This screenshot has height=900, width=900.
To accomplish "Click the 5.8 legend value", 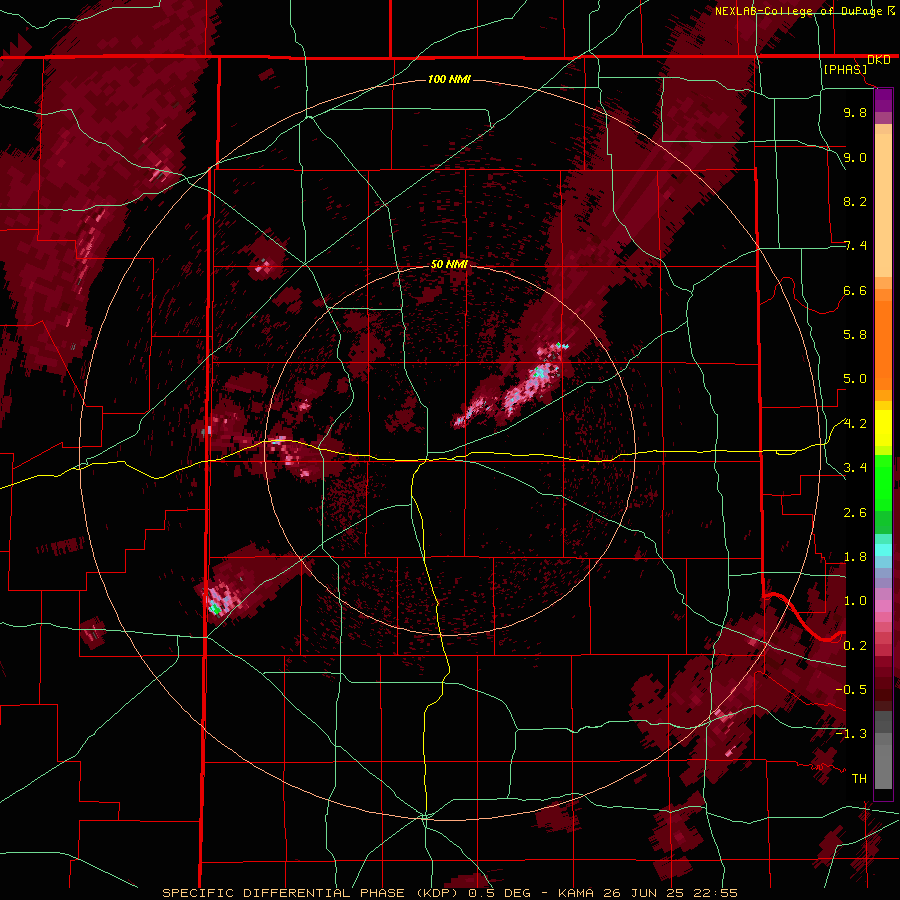I will [x=855, y=335].
